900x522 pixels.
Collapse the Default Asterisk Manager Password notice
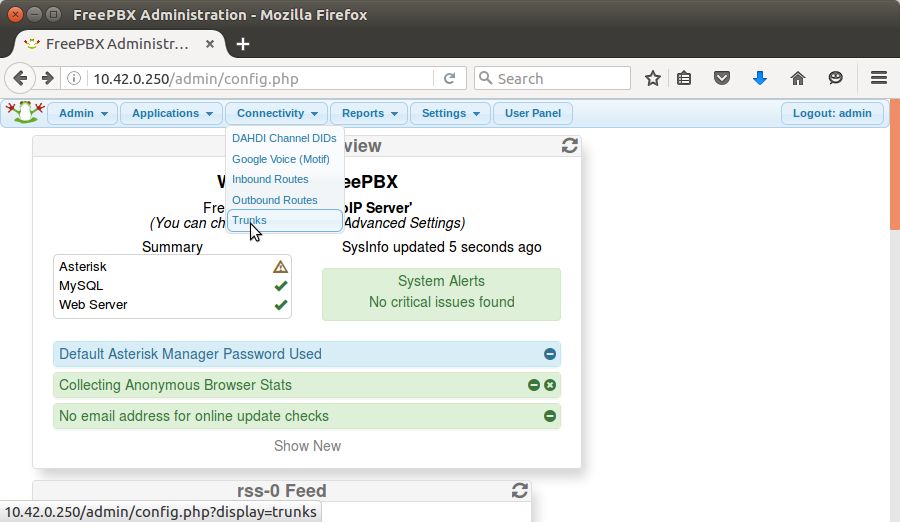(x=550, y=354)
